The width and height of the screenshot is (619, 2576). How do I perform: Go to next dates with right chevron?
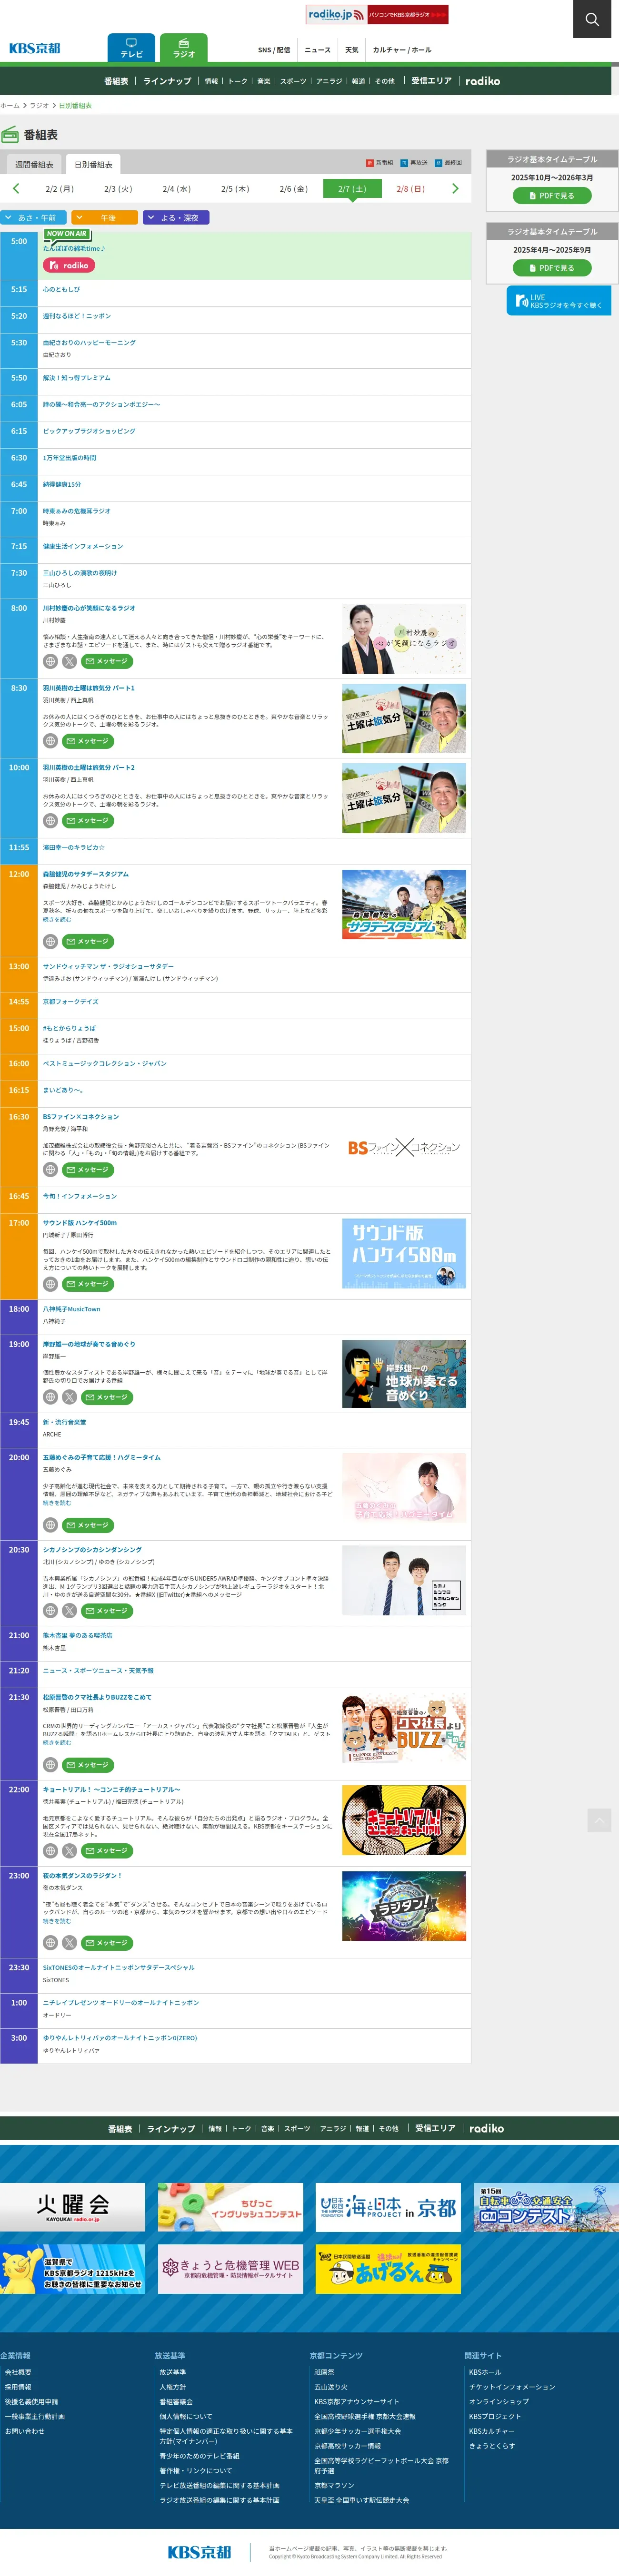pyautogui.click(x=455, y=188)
